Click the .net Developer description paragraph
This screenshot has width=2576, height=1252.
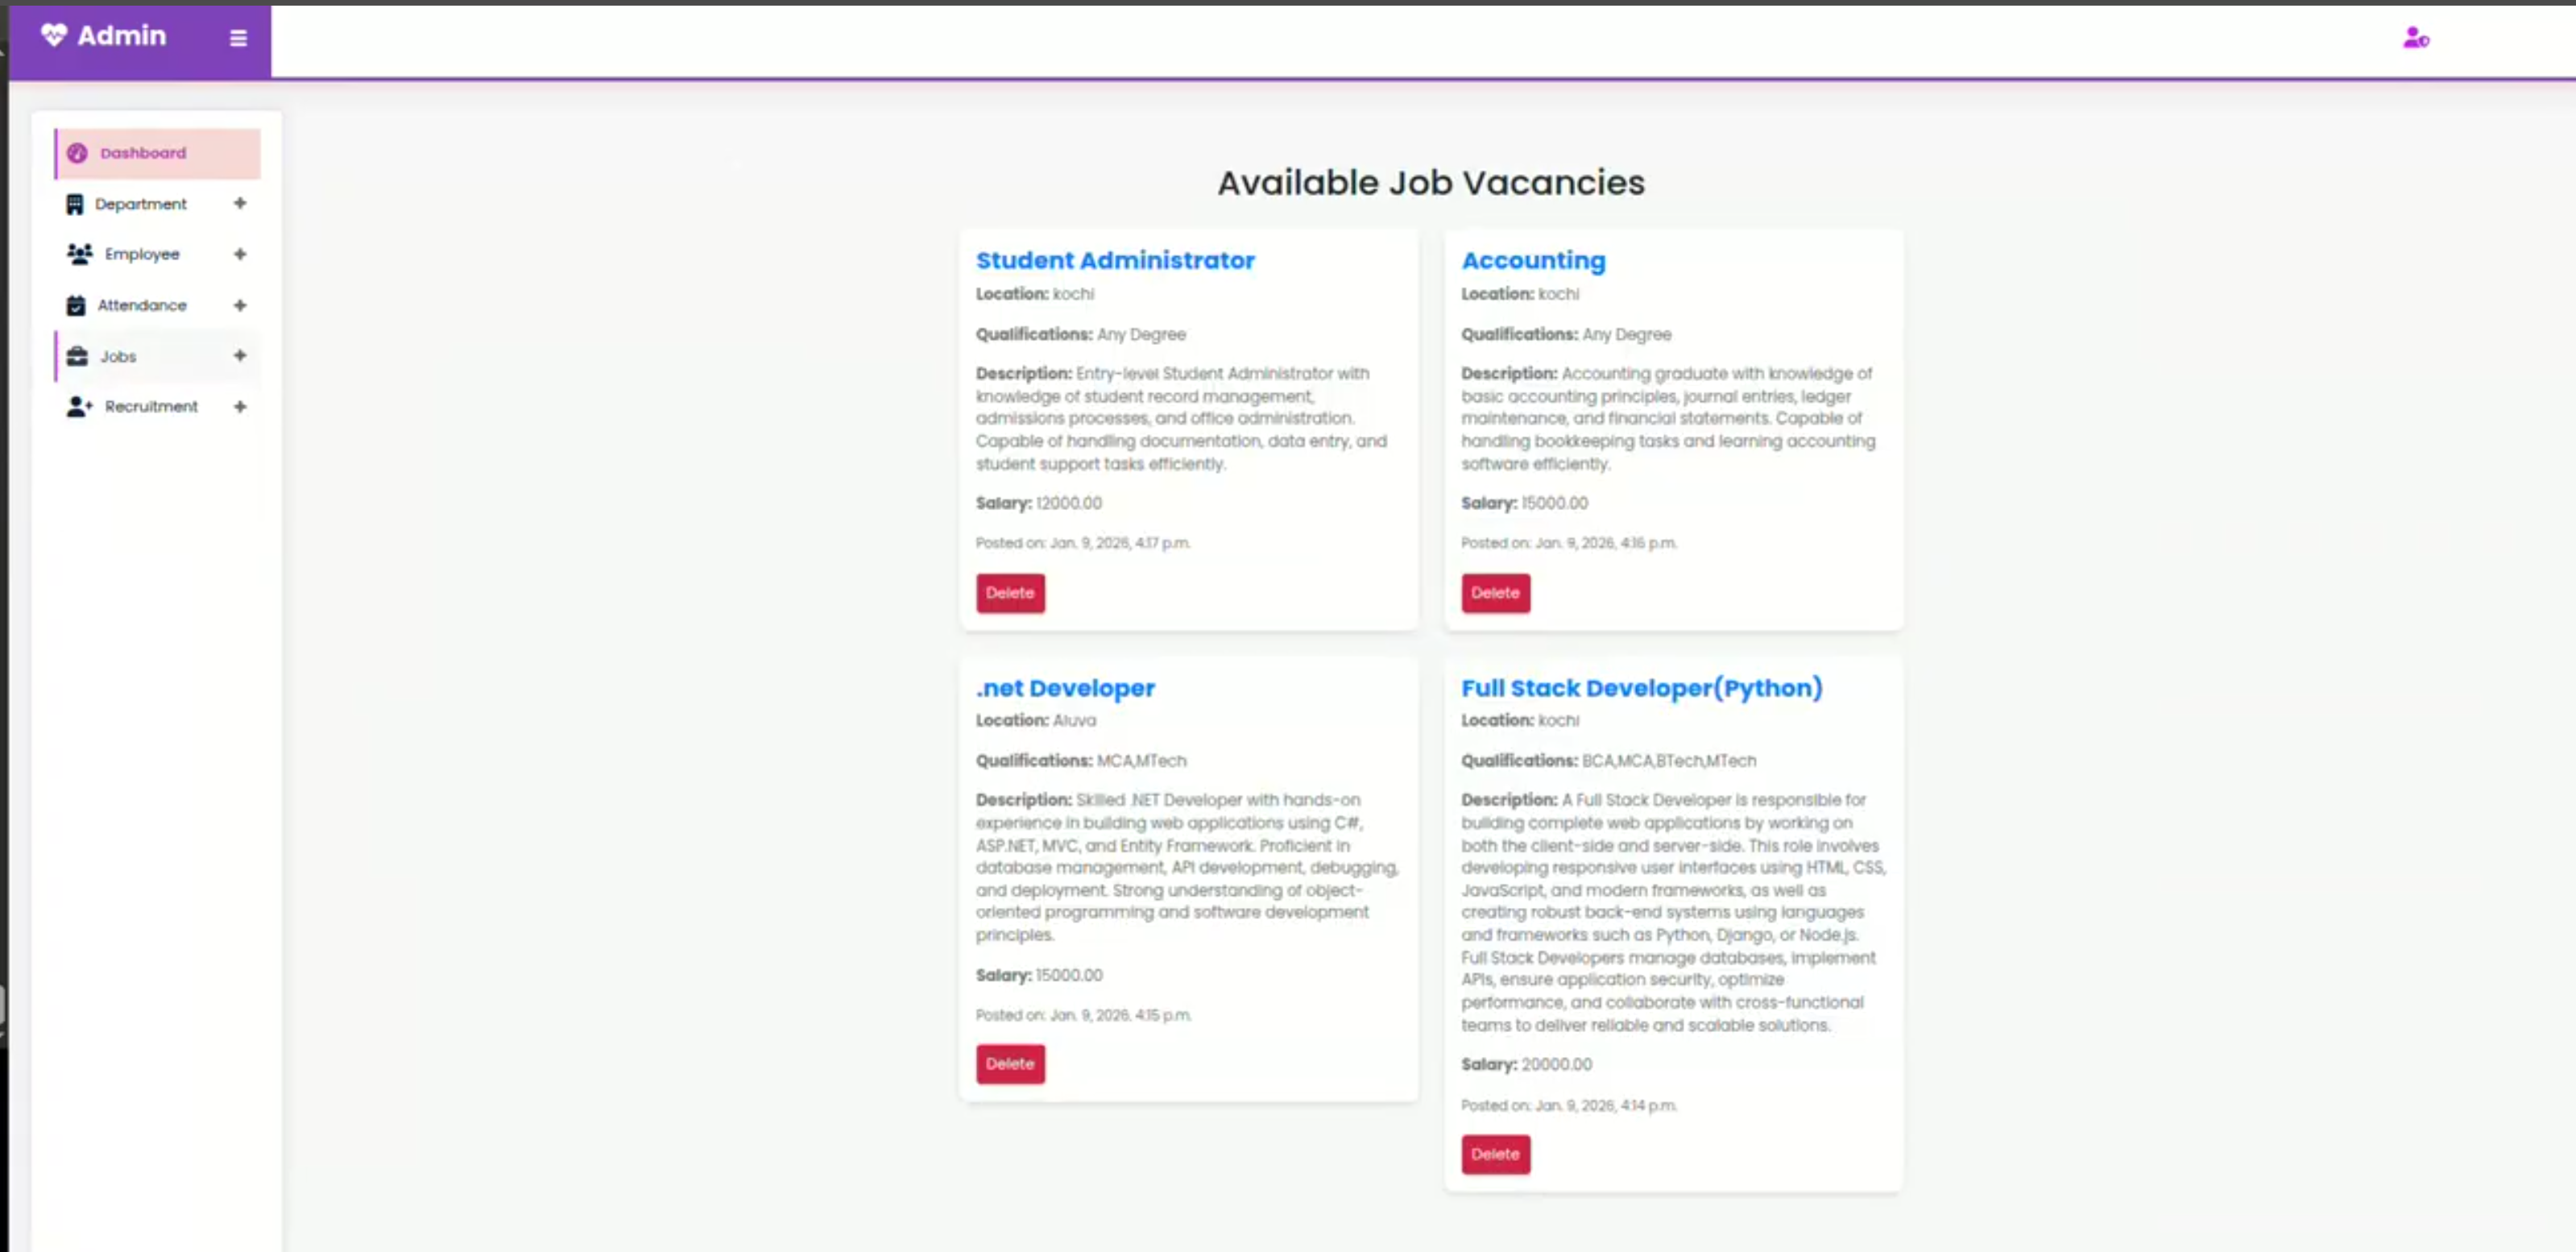coord(1187,867)
